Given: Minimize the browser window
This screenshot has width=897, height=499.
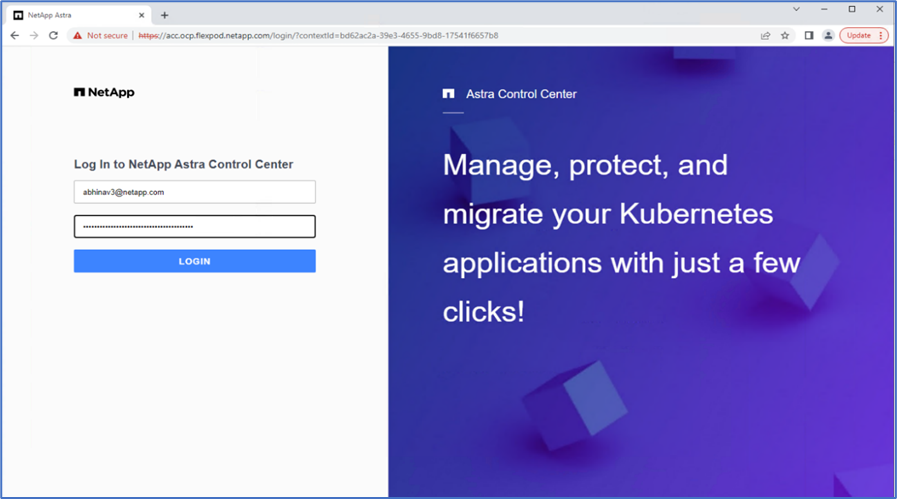Looking at the screenshot, I should point(824,9).
